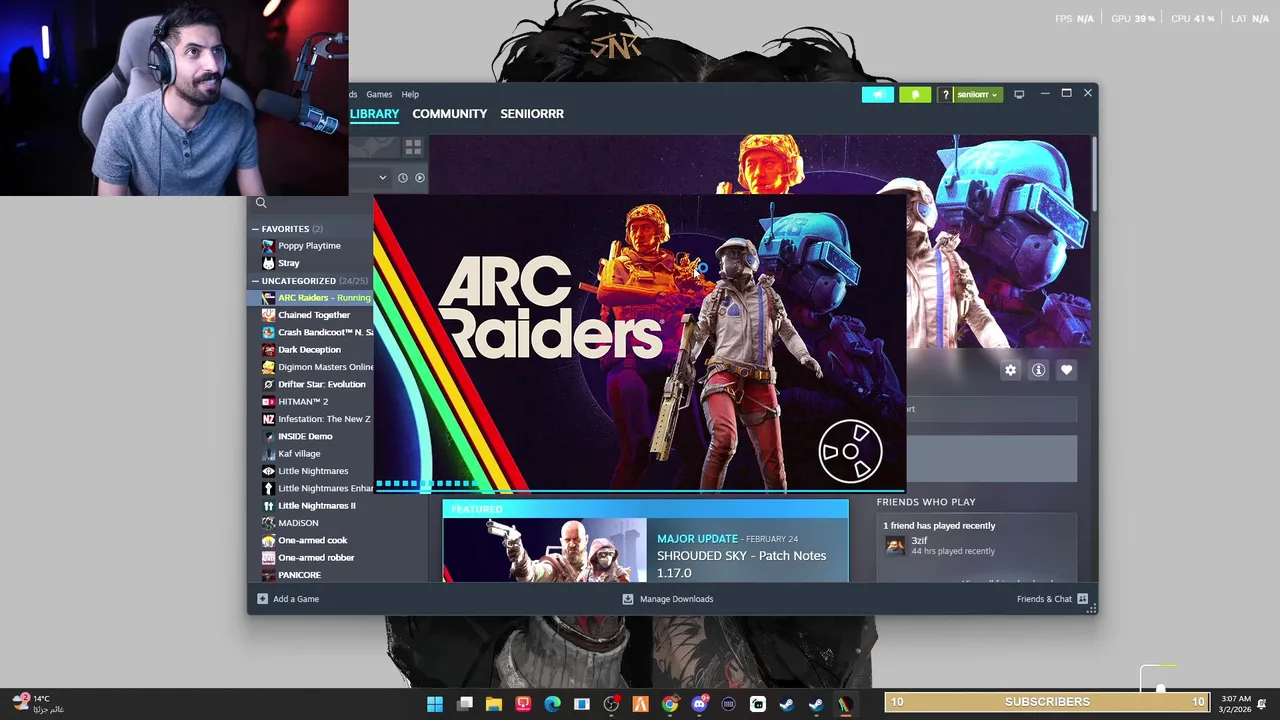
Task: Open friend 3zif's avatar
Action: pos(895,545)
